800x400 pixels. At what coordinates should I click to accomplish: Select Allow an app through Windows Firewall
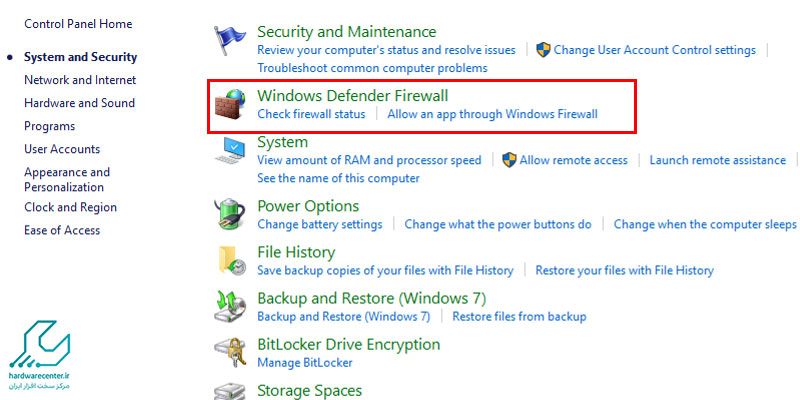492,114
